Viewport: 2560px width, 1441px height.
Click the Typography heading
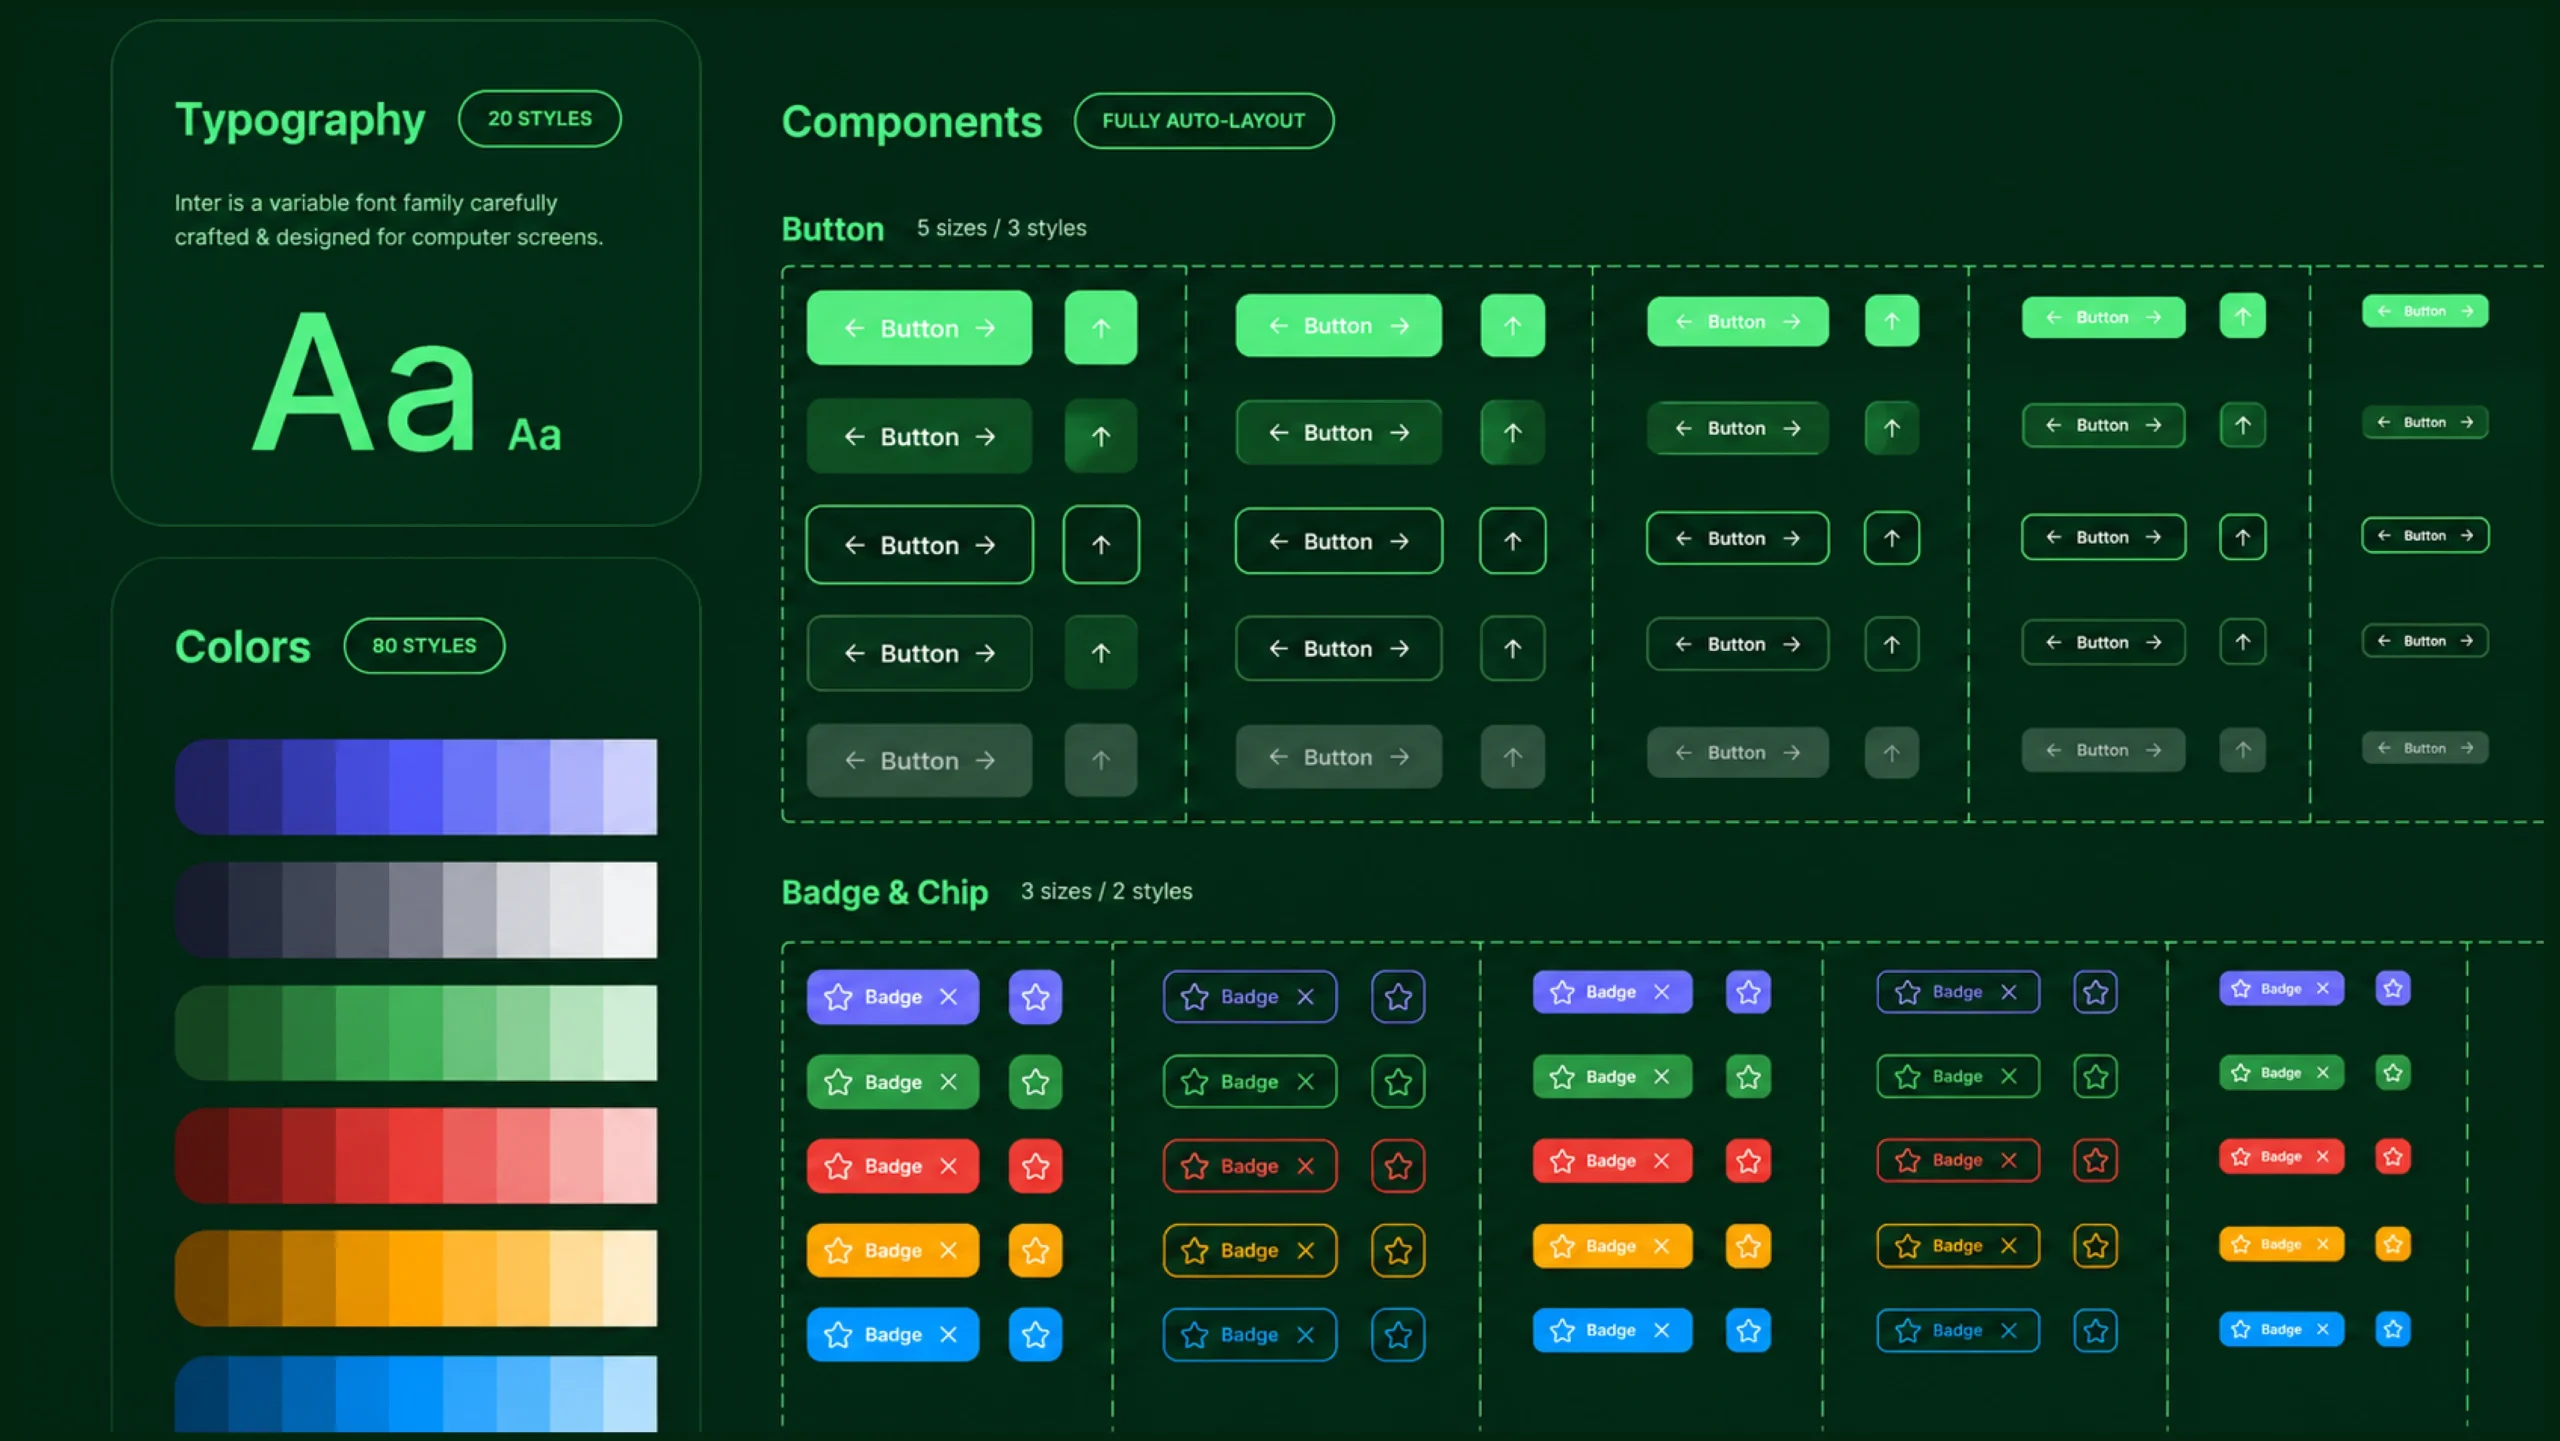coord(300,121)
